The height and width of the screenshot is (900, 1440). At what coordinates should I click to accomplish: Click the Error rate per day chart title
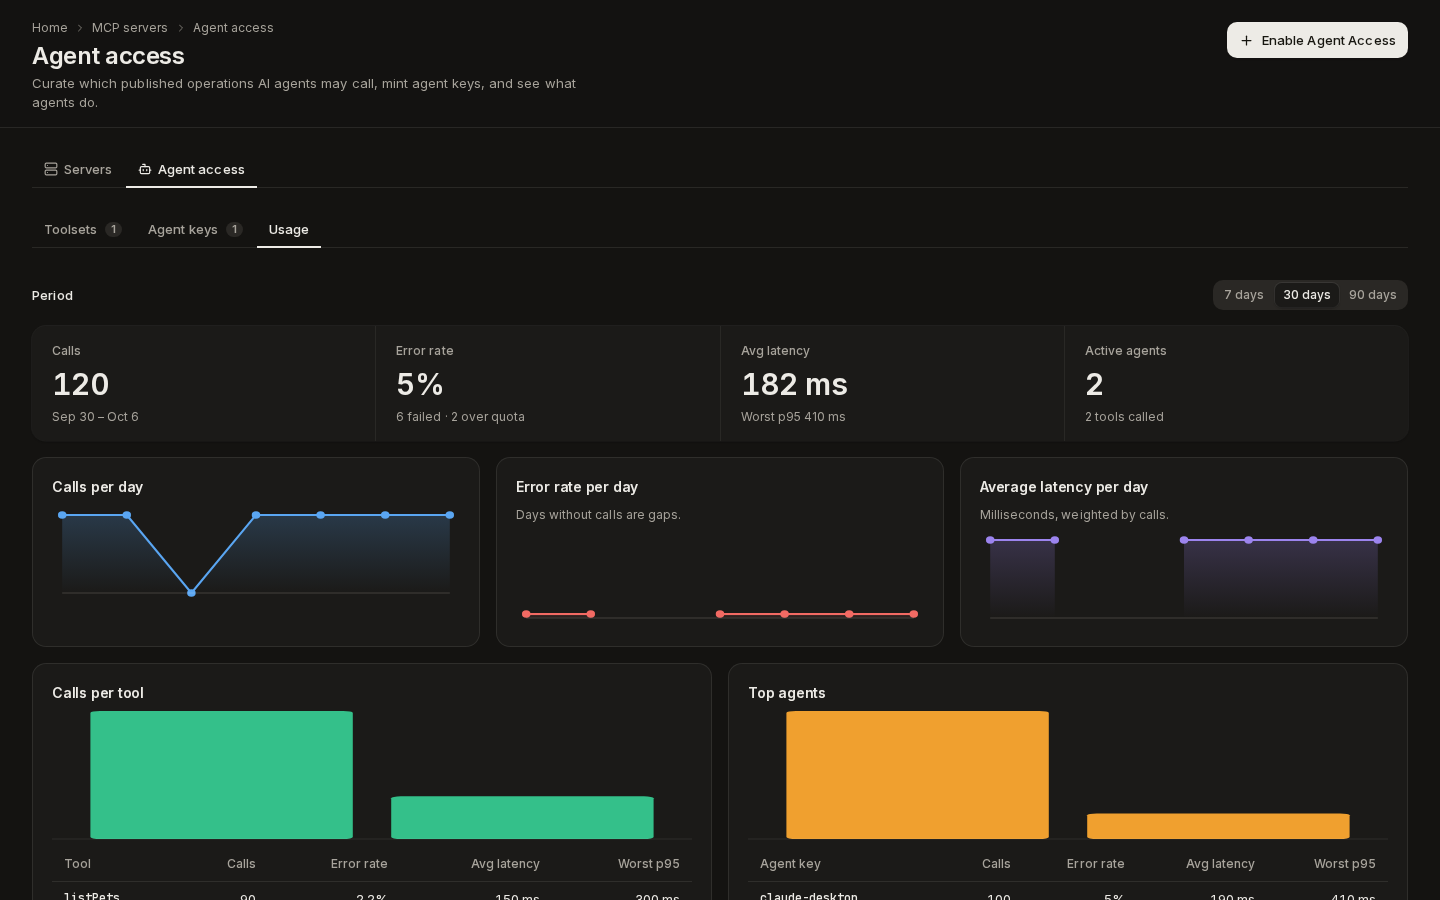coord(577,487)
